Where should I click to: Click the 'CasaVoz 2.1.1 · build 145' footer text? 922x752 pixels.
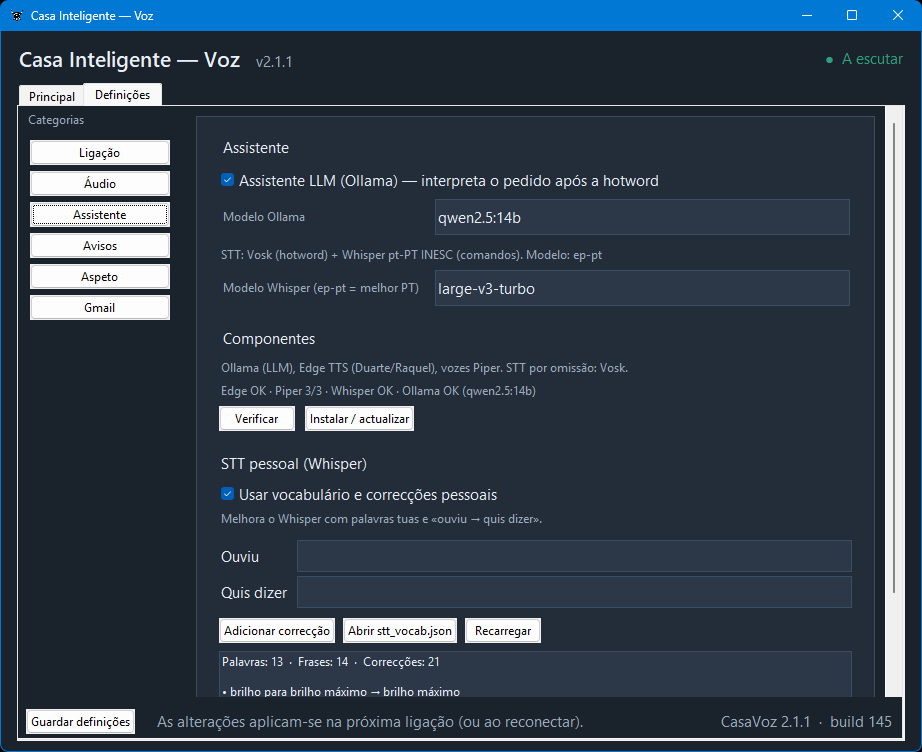[806, 722]
